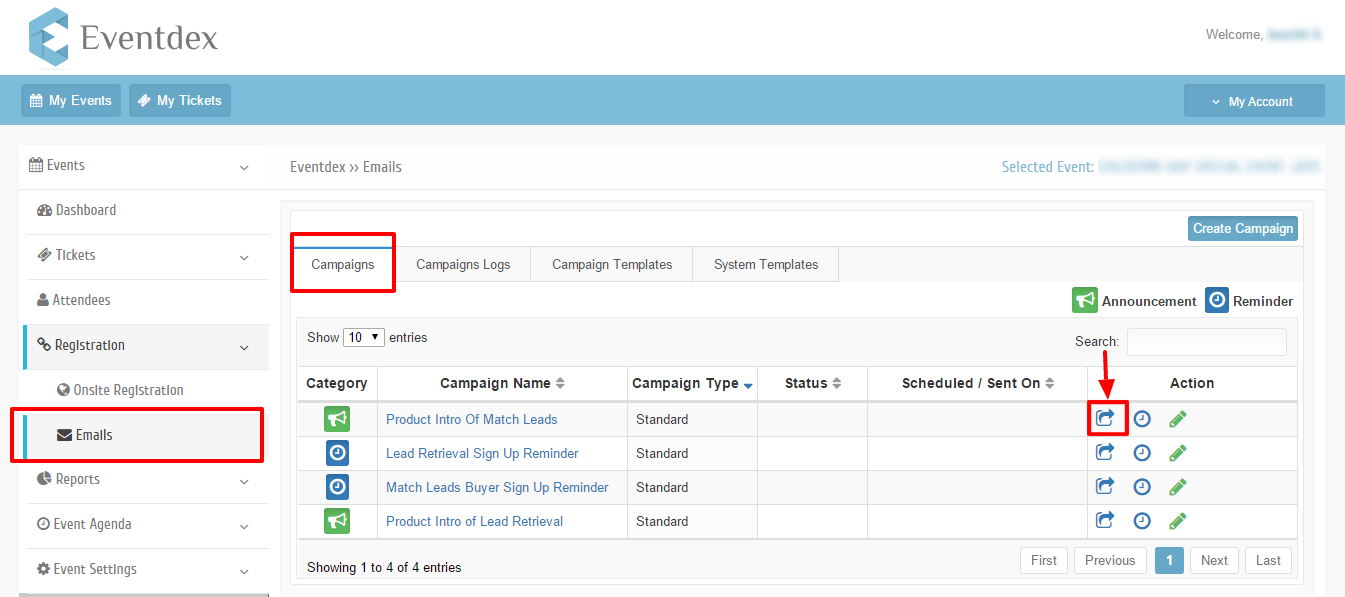Open the My Account dropdown
Image resolution: width=1345 pixels, height=597 pixels.
point(1254,101)
